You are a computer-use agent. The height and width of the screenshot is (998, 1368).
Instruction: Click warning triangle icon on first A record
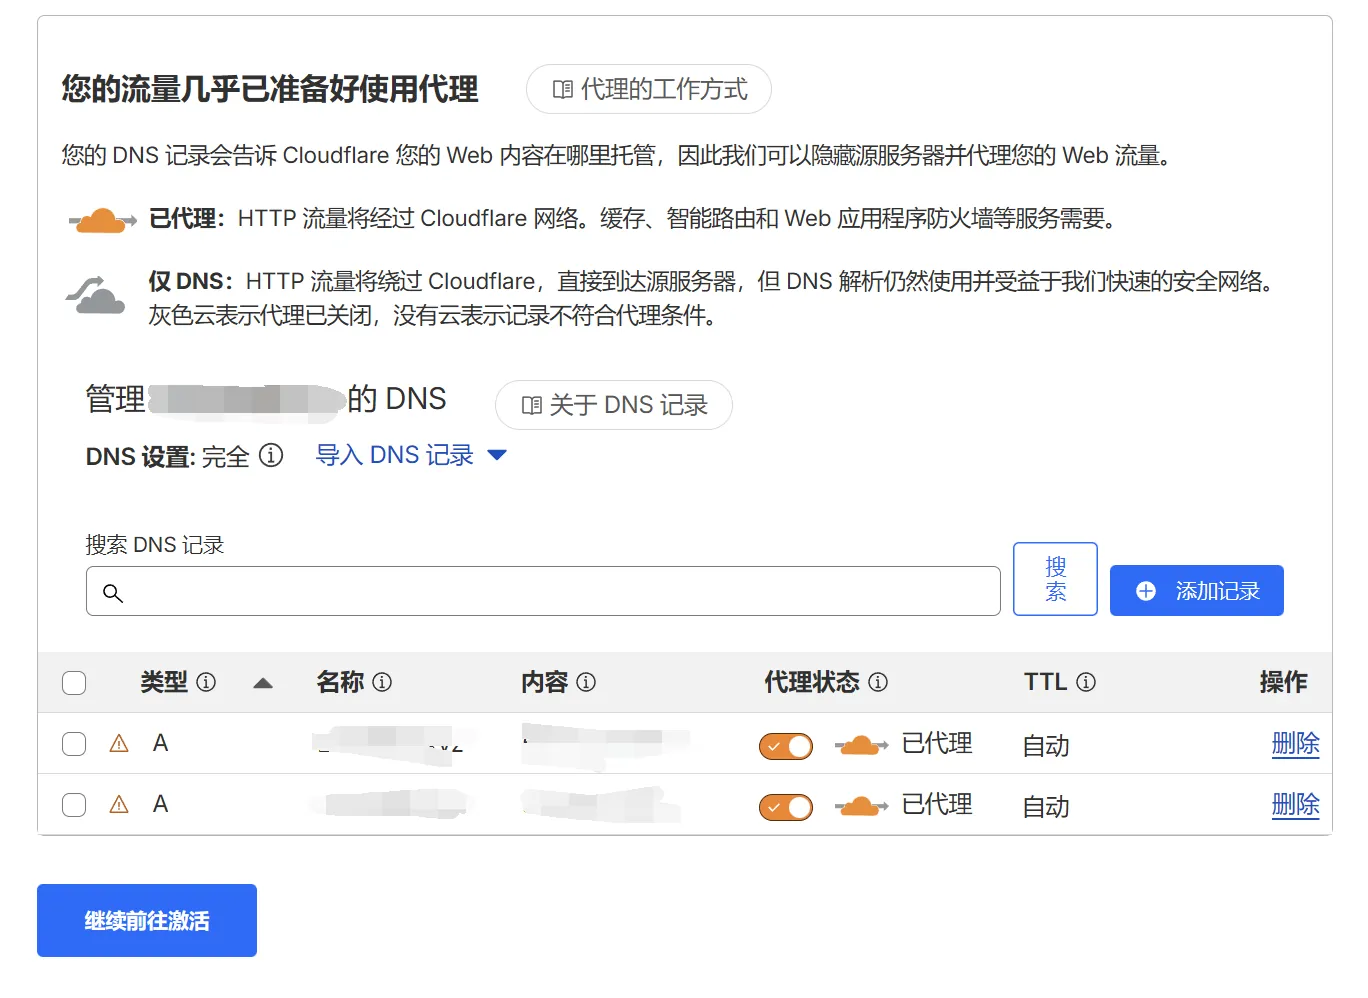119,744
